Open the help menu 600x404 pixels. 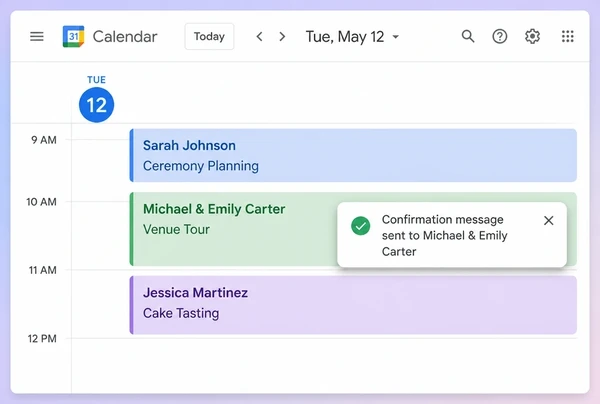[x=499, y=36]
